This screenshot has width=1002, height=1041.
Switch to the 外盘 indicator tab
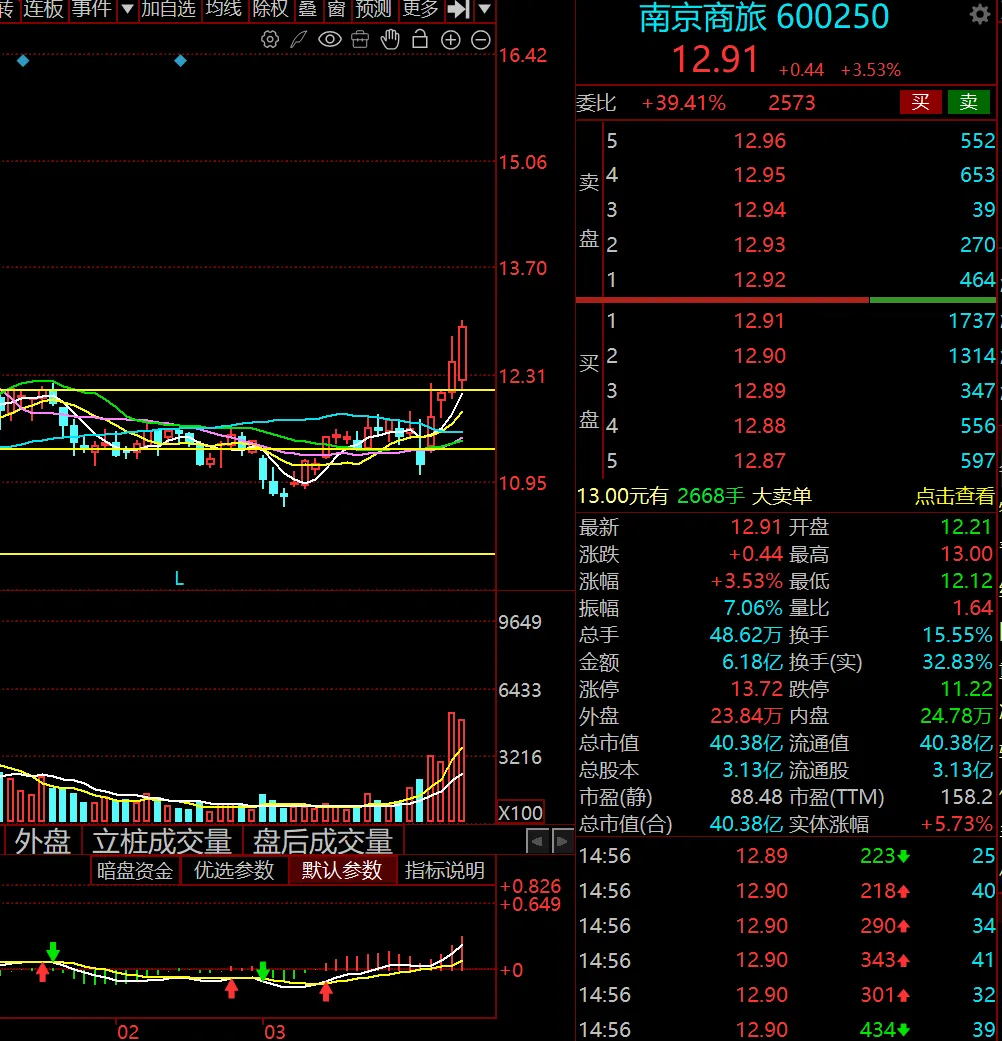click(42, 841)
